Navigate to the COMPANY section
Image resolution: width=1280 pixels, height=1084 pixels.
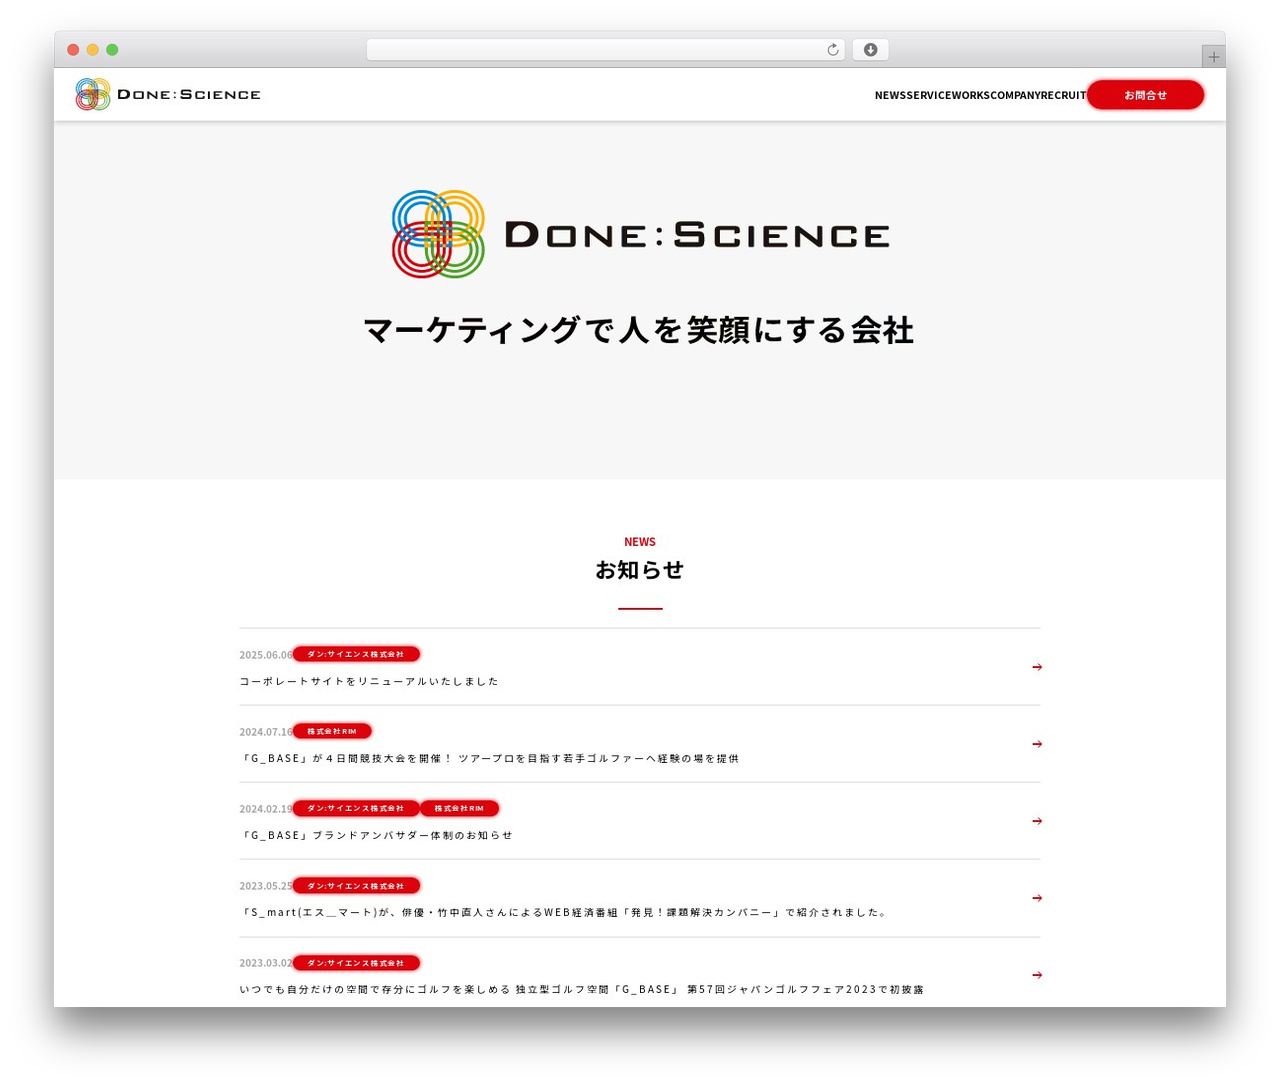coord(1015,95)
